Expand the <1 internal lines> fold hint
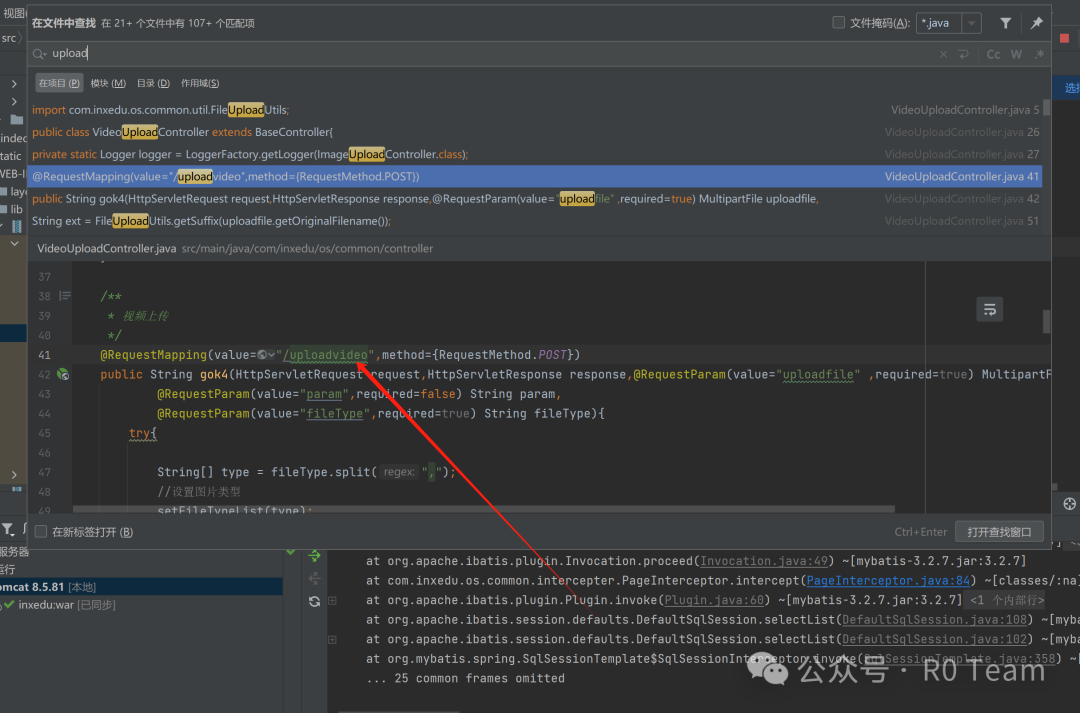 [1006, 601]
